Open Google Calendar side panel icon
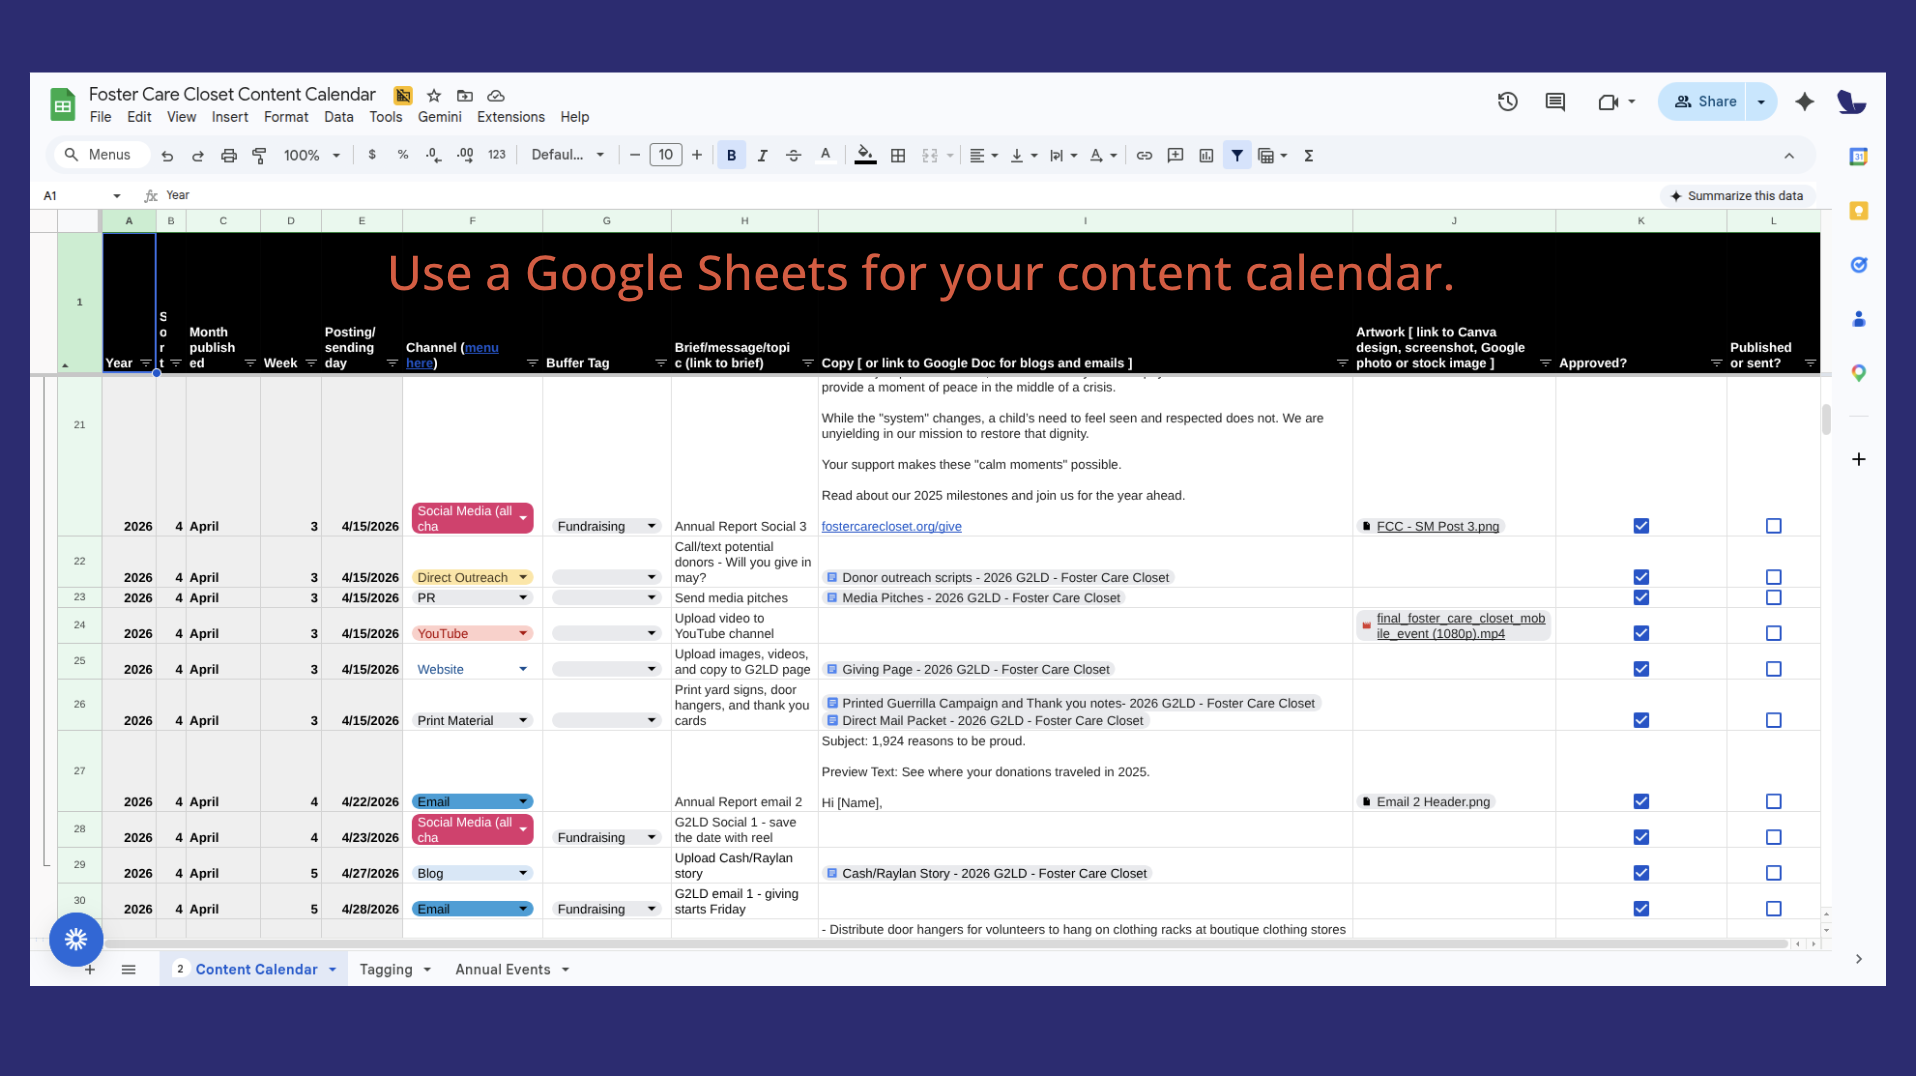Image resolution: width=1916 pixels, height=1076 pixels. click(1859, 157)
